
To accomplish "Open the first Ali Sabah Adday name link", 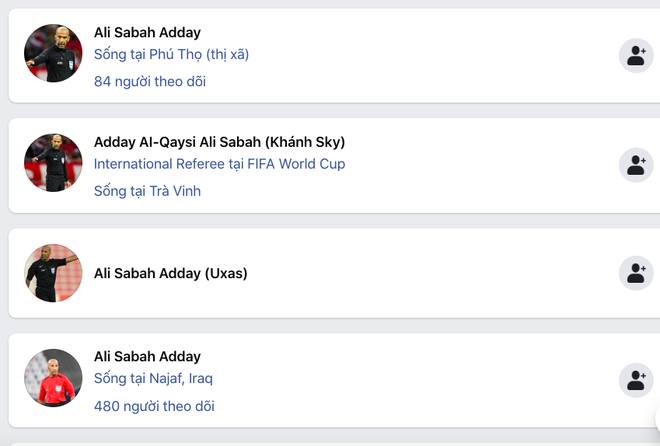I will coord(147,32).
